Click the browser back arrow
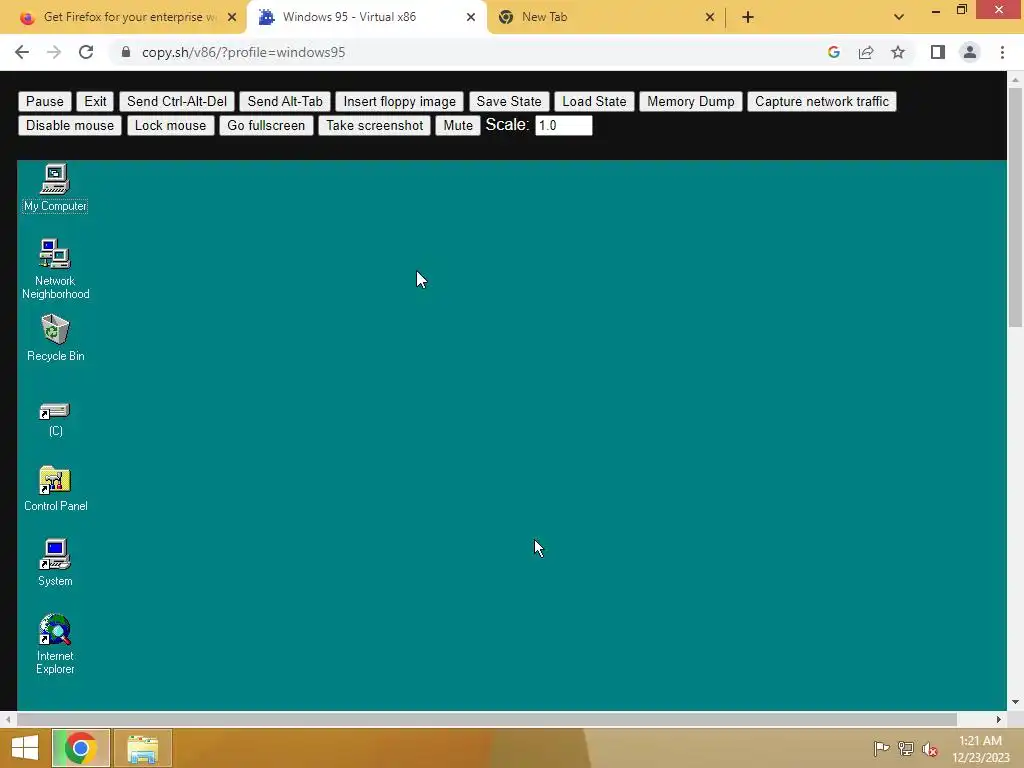The width and height of the screenshot is (1024, 768). (x=22, y=52)
